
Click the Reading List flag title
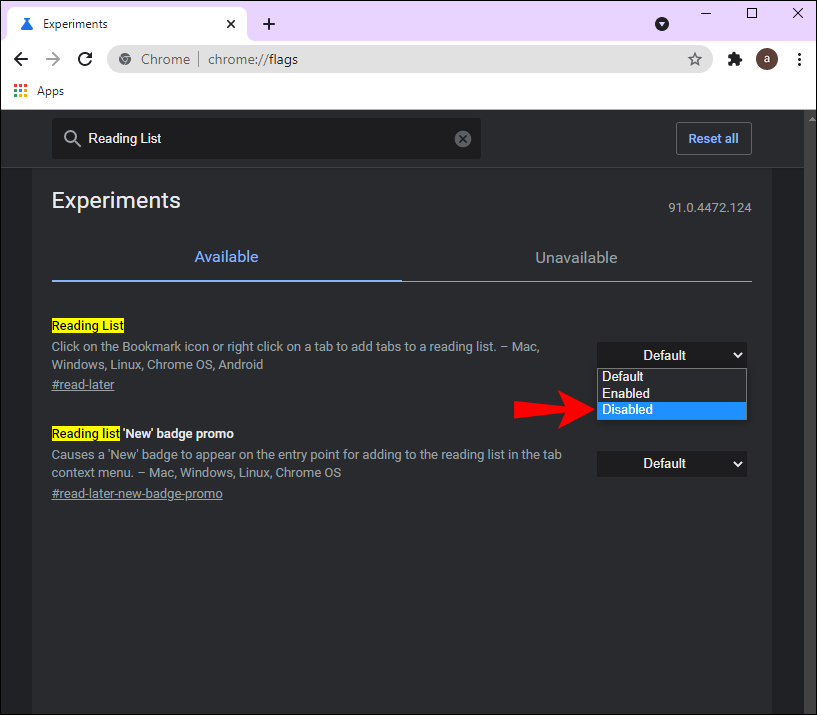point(88,326)
